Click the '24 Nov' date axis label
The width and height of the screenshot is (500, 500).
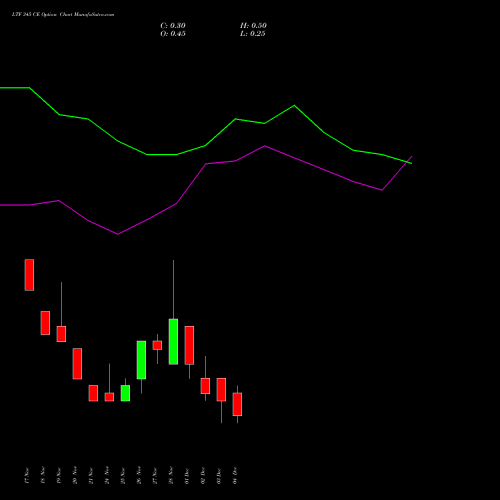click(x=107, y=475)
